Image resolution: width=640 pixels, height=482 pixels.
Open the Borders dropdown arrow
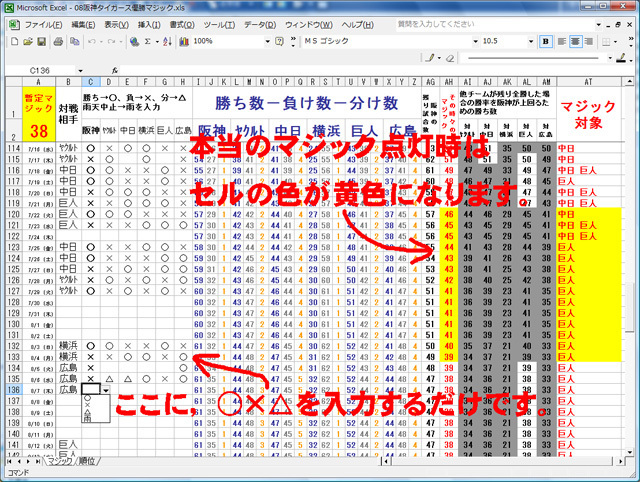(615, 41)
